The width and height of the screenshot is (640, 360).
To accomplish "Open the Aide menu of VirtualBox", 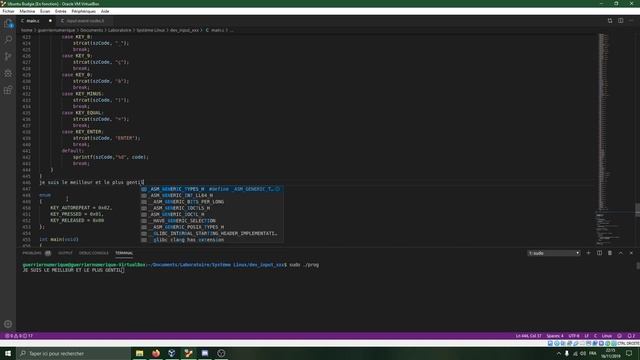I will 105,11.
